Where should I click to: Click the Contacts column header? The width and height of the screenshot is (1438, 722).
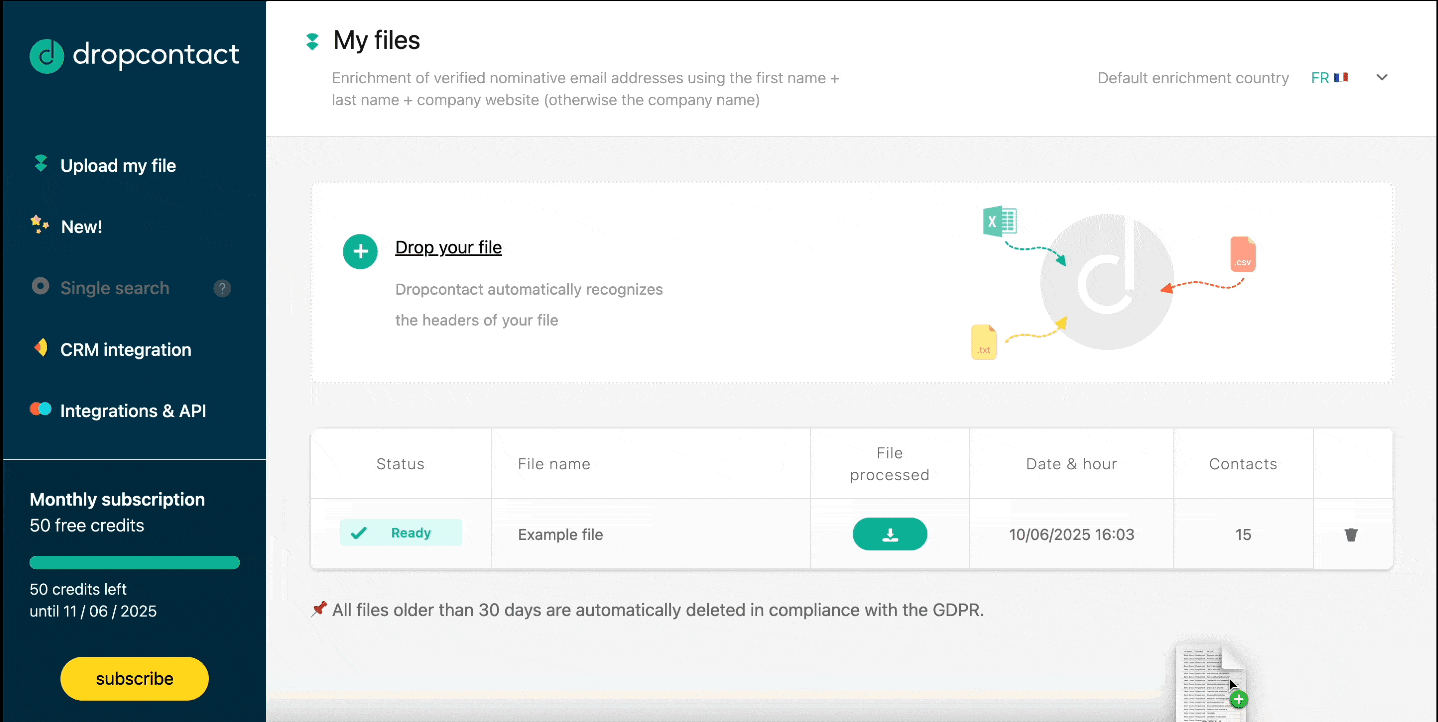pos(1243,464)
